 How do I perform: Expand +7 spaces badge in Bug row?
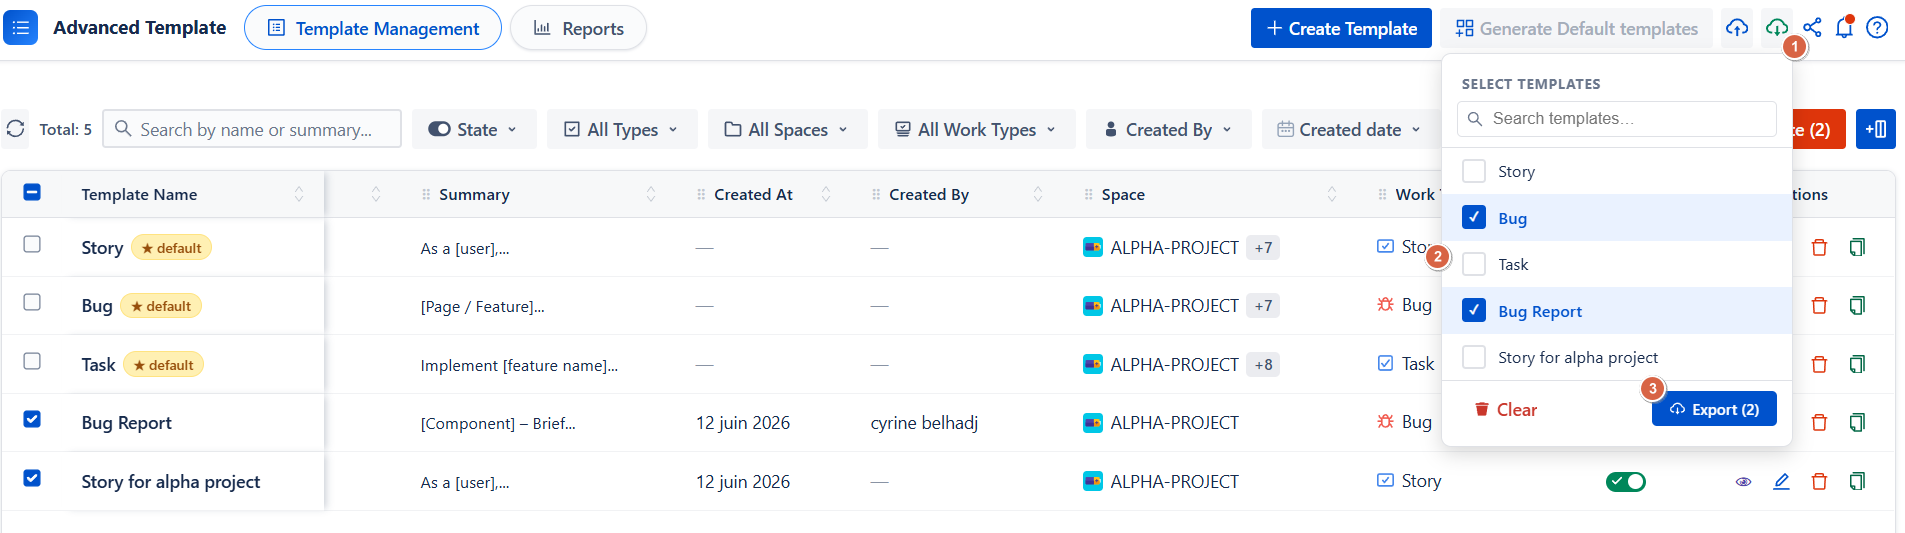(1264, 305)
